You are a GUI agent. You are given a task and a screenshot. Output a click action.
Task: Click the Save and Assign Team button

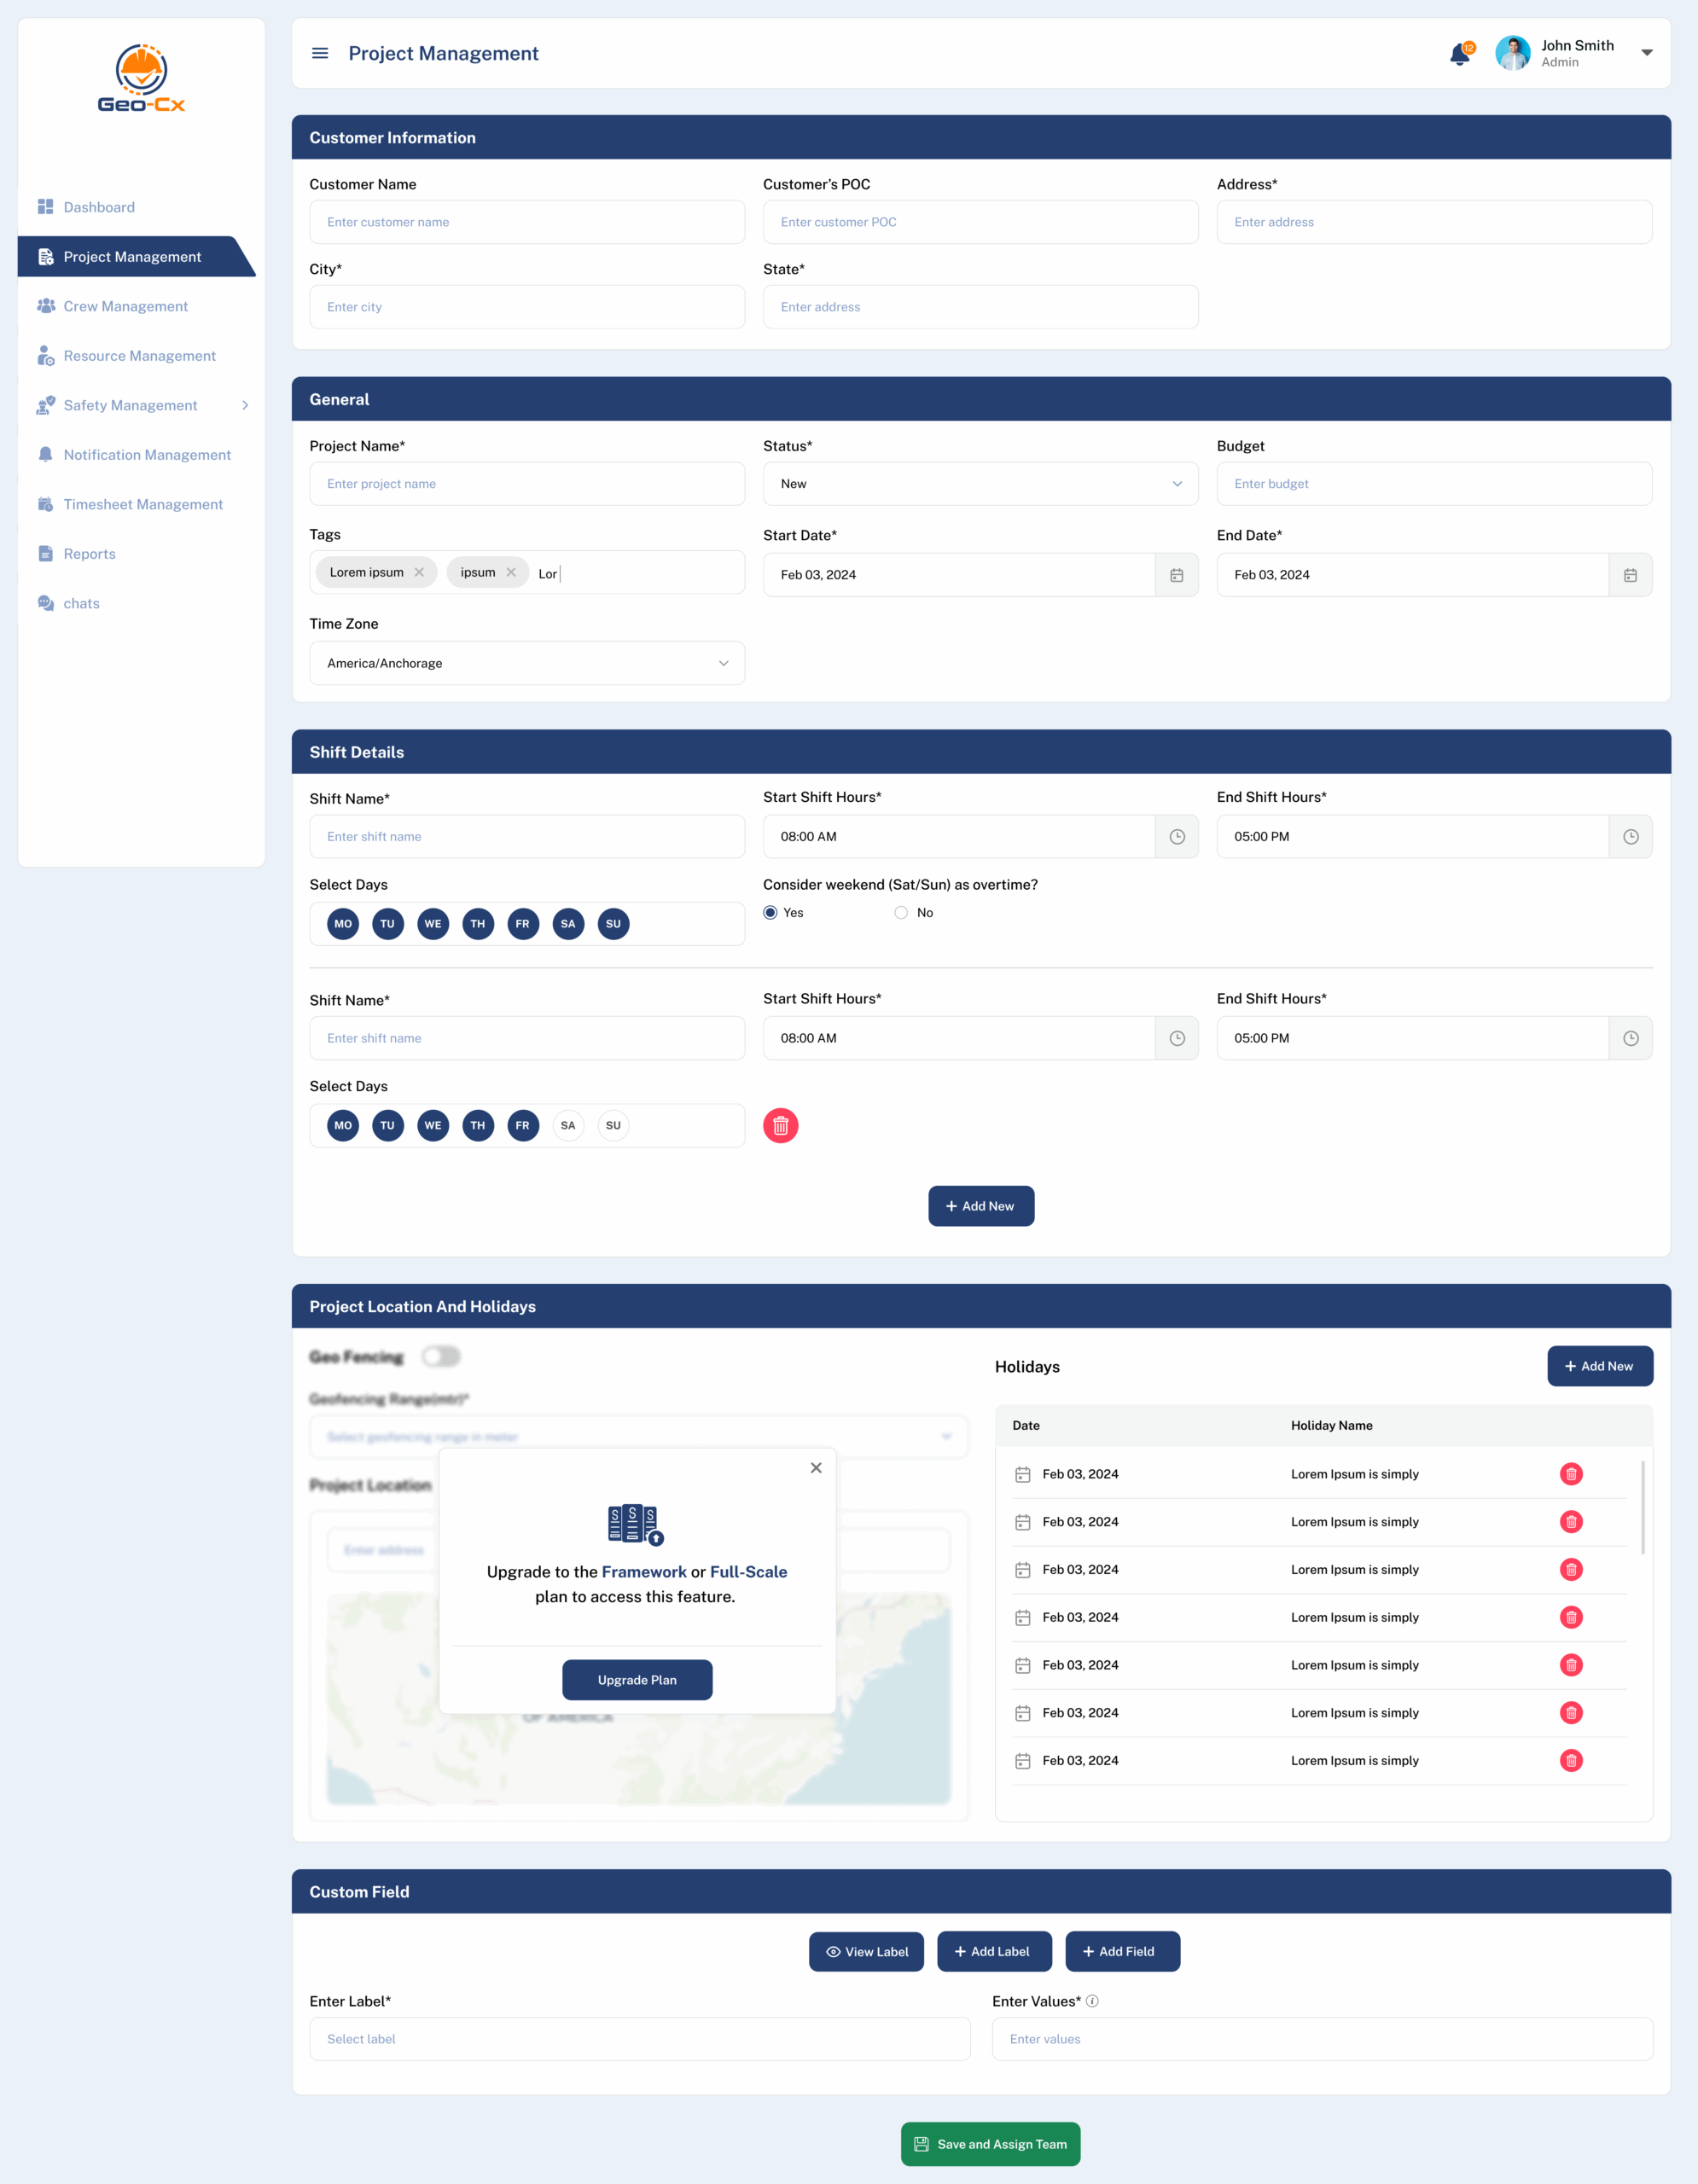990,2144
